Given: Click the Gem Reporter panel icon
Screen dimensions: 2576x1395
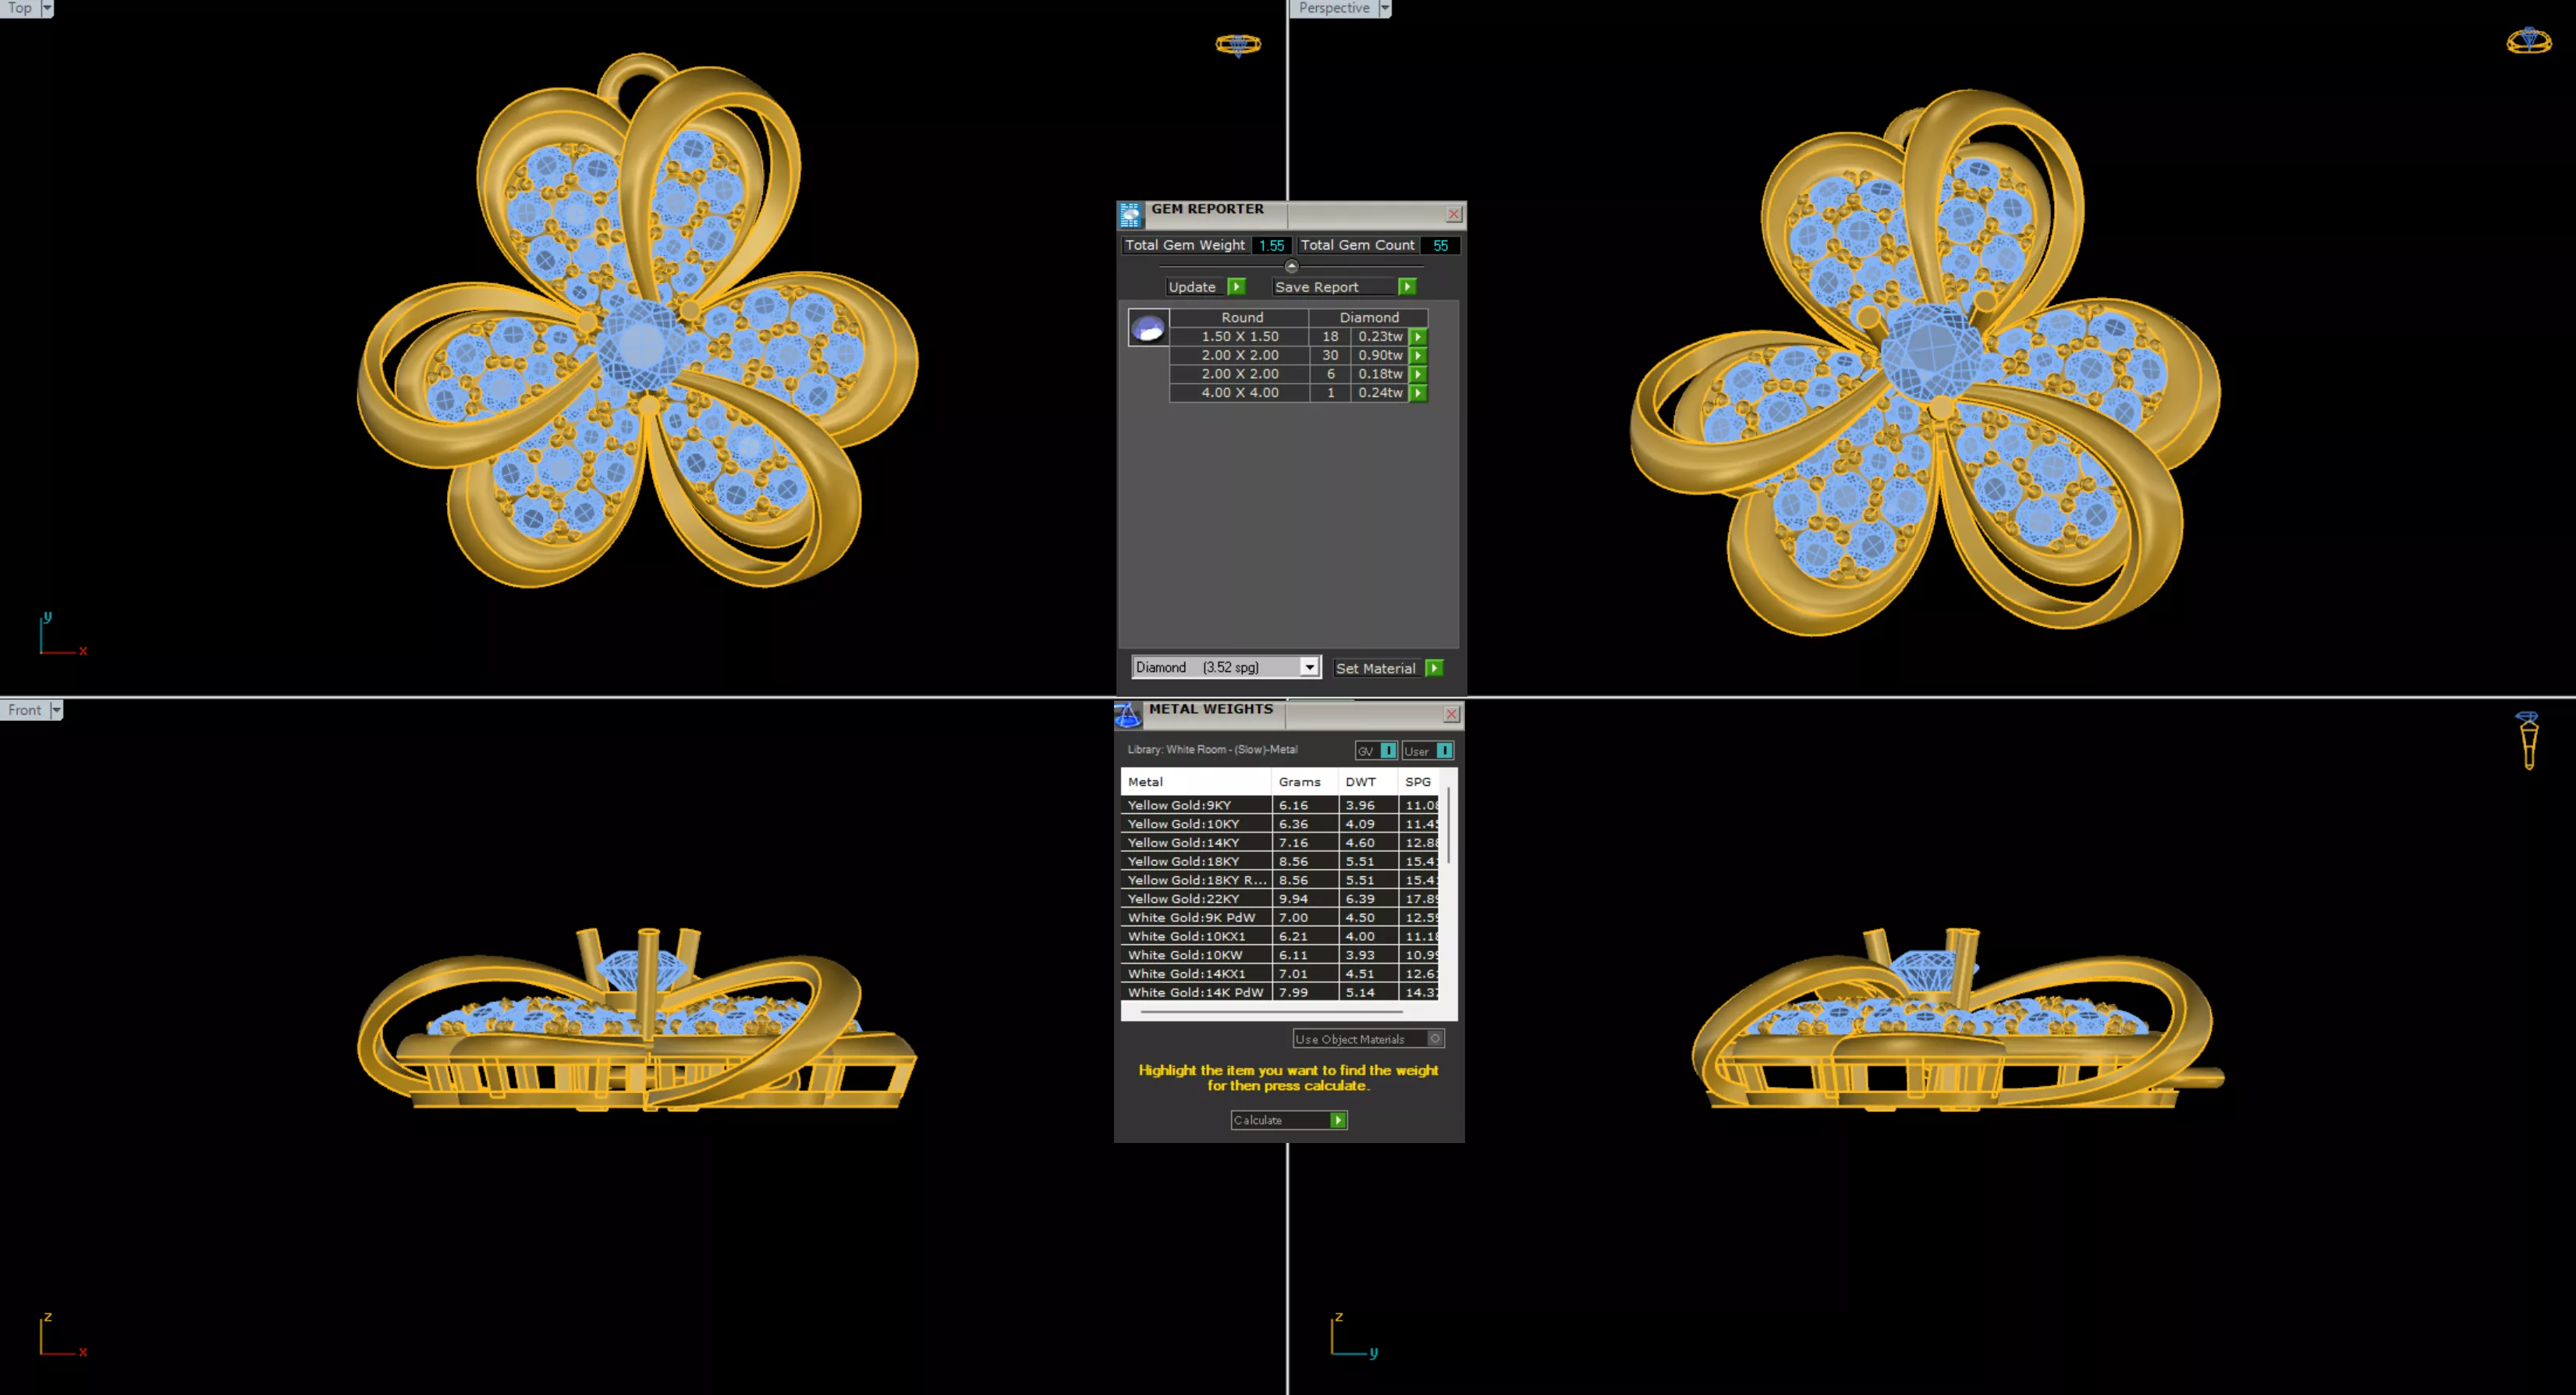Looking at the screenshot, I should (x=1130, y=214).
